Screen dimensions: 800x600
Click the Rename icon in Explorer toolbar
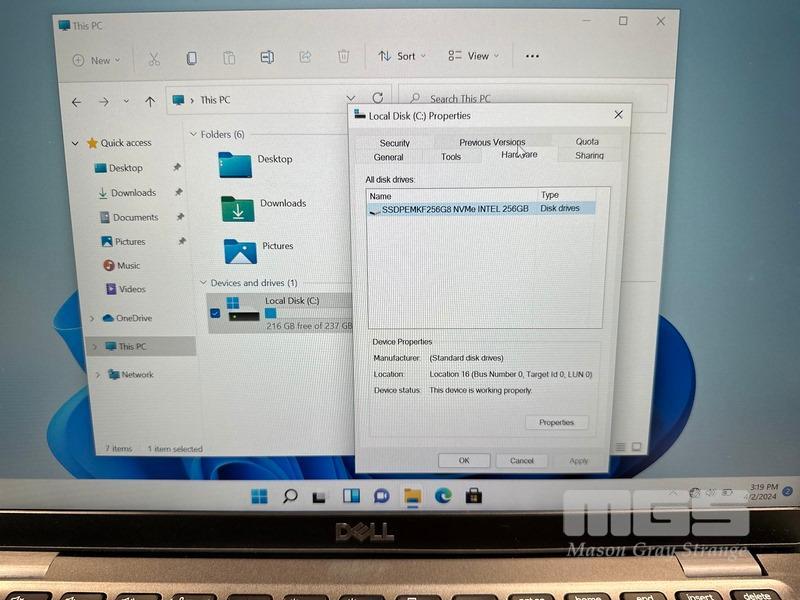[267, 57]
